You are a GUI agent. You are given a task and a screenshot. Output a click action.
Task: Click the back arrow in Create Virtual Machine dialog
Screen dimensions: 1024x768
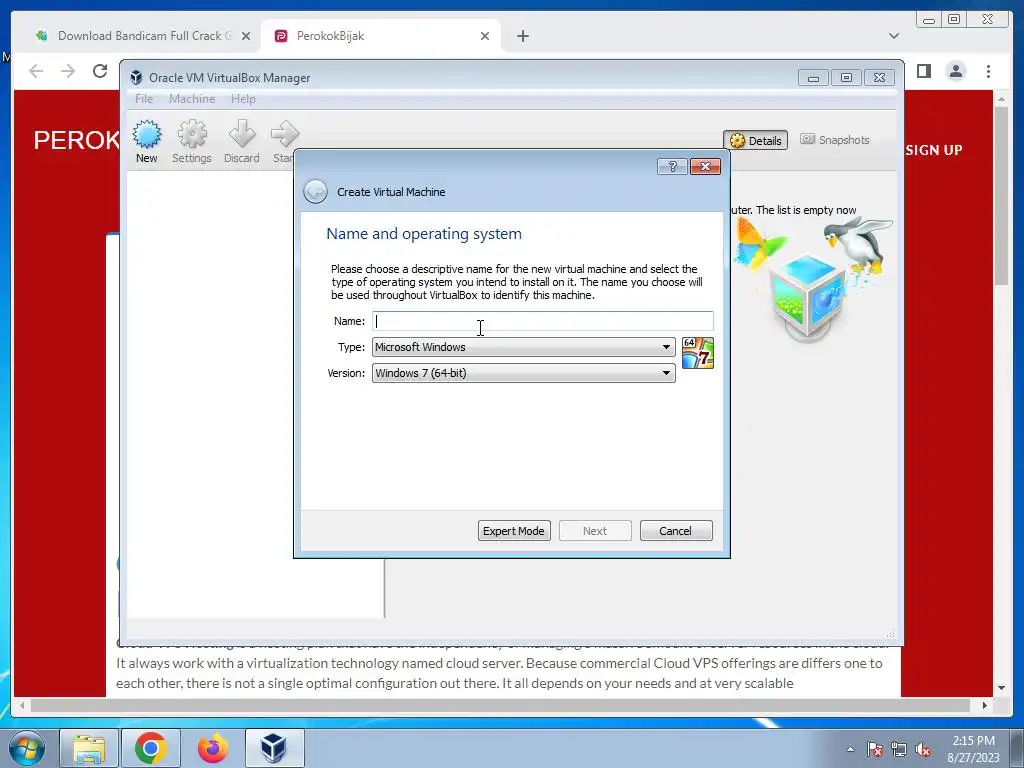click(x=315, y=191)
